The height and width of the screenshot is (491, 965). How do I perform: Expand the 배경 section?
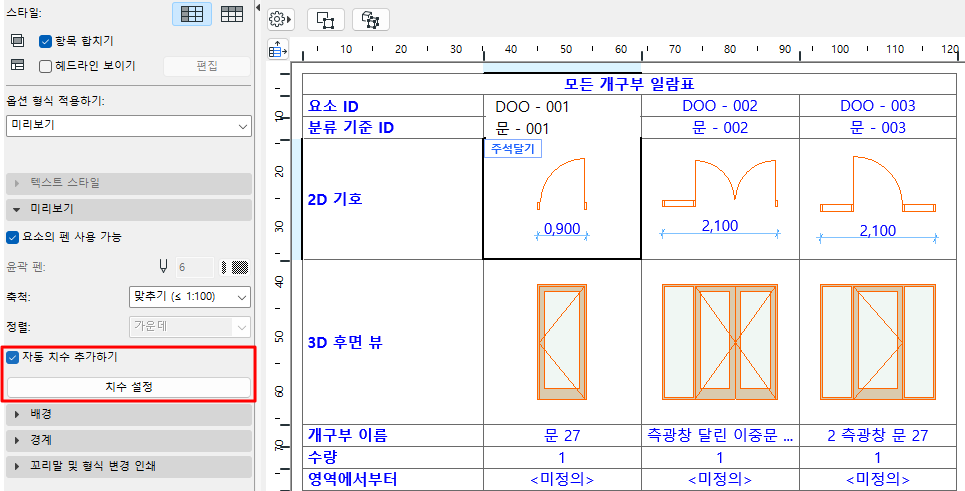(129, 415)
